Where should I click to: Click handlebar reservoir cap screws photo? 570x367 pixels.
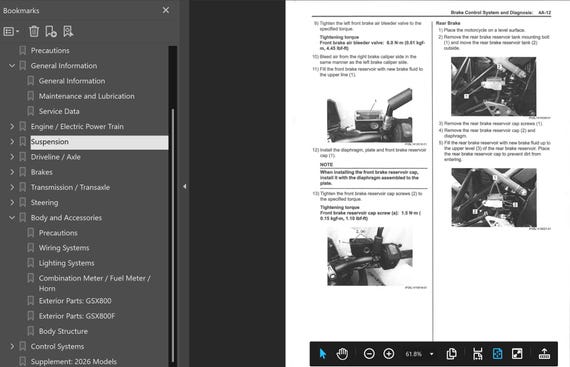tap(370, 256)
